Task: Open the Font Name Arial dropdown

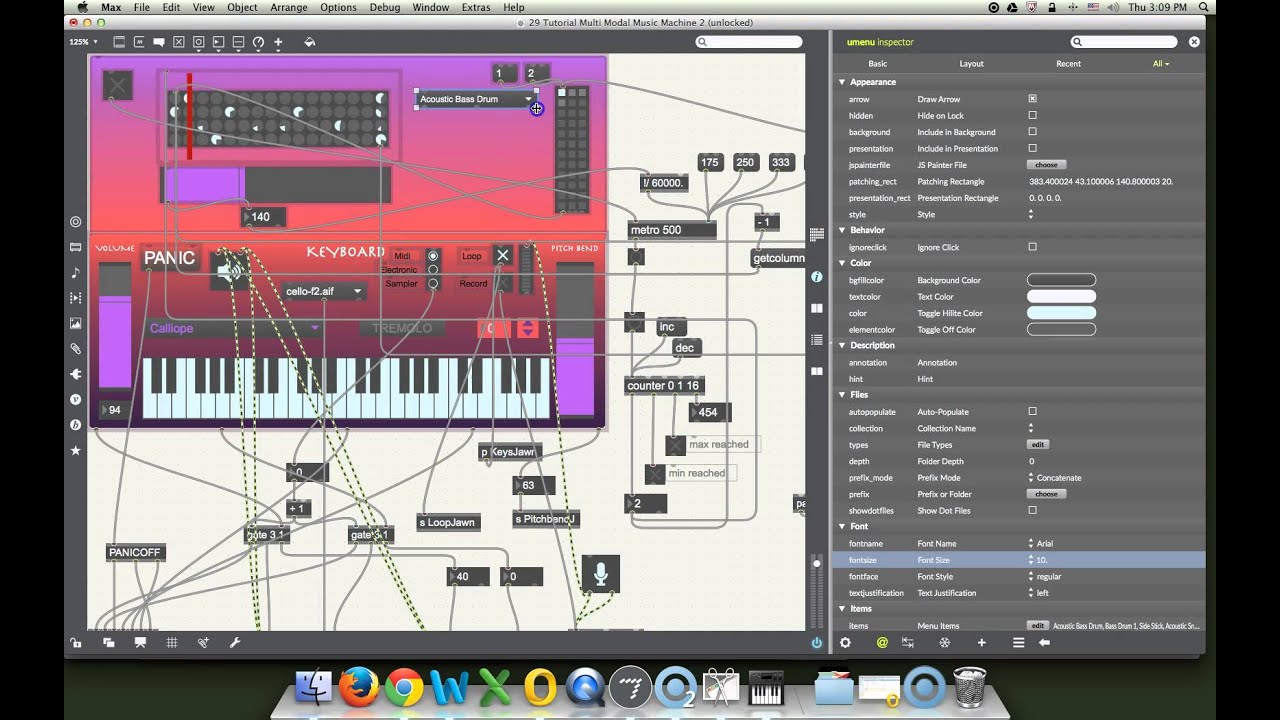Action: (x=1040, y=543)
